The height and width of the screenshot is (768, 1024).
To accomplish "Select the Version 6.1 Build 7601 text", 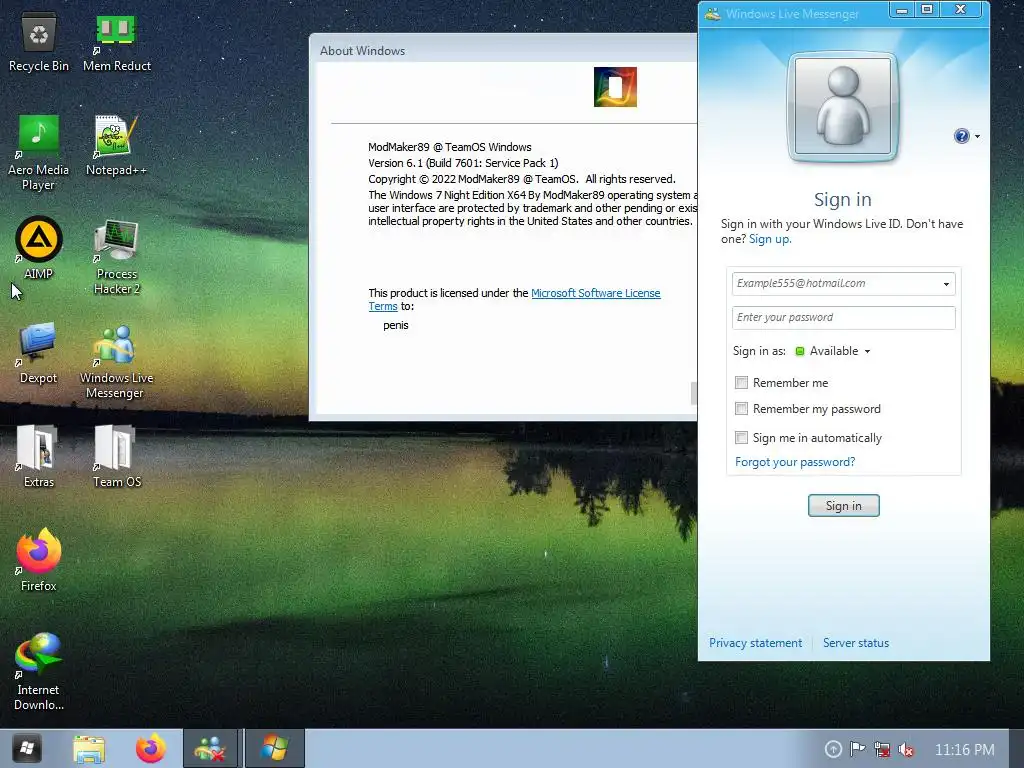I will click(463, 163).
